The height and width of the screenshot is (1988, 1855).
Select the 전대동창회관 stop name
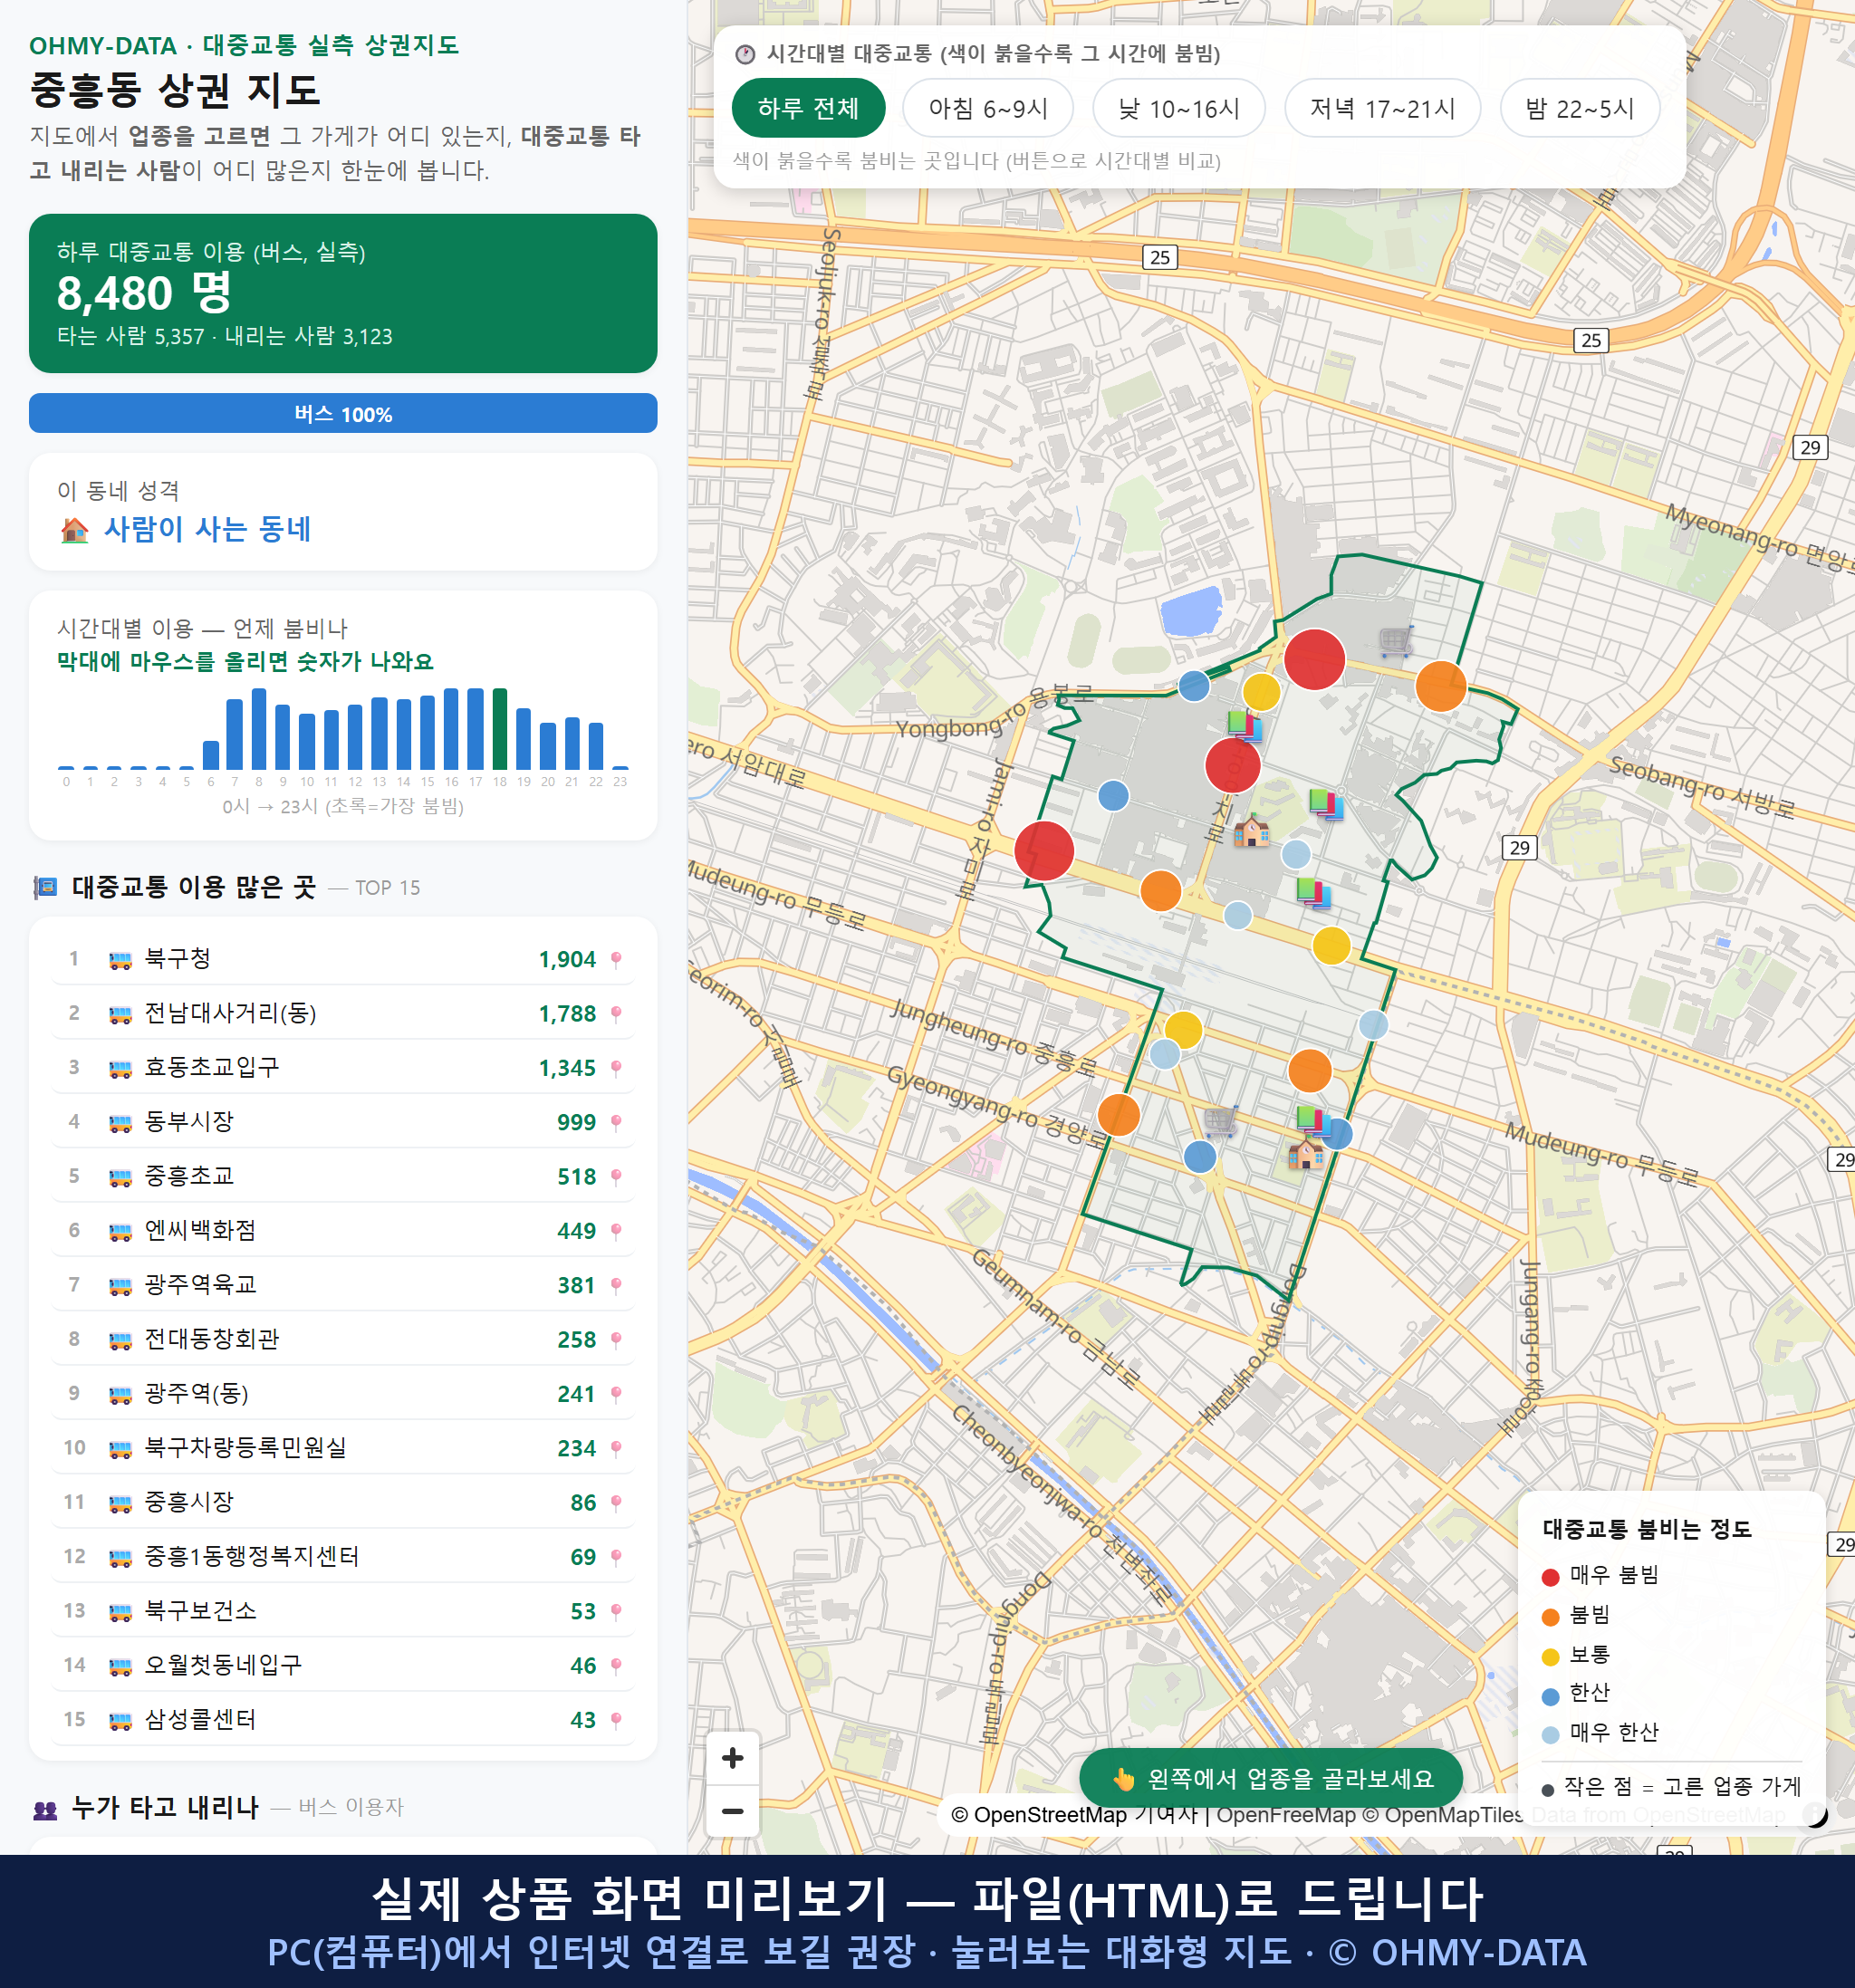tap(212, 1338)
